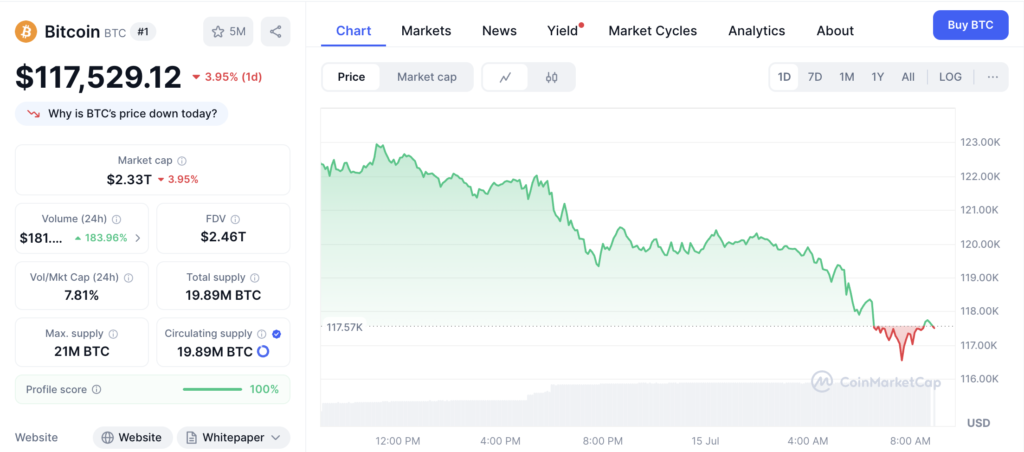The height and width of the screenshot is (452, 1024).
Task: Select the 7D time range
Action: pos(815,77)
